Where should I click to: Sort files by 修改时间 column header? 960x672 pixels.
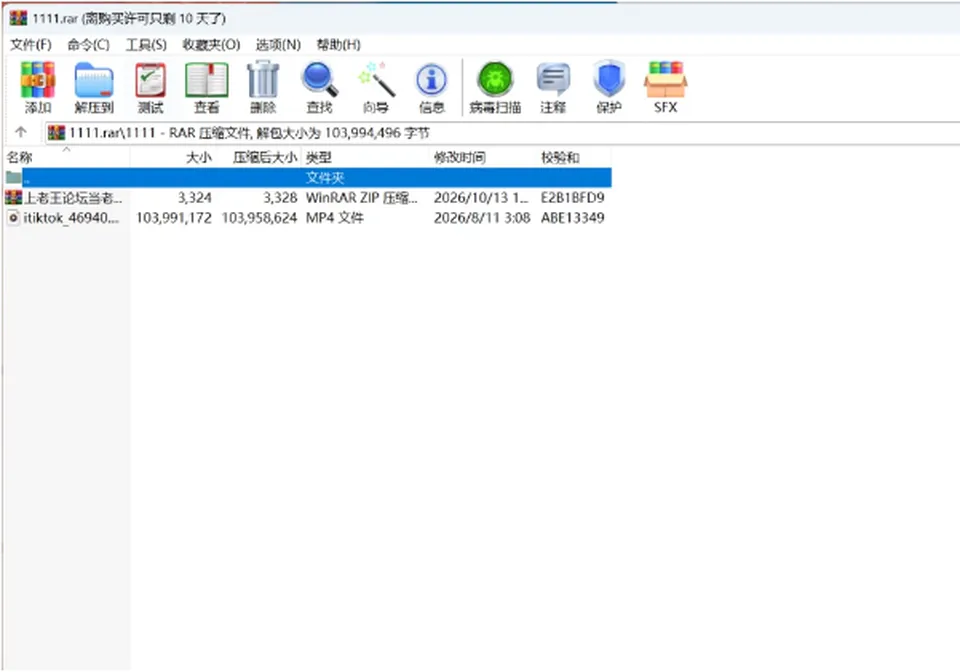tap(483, 157)
